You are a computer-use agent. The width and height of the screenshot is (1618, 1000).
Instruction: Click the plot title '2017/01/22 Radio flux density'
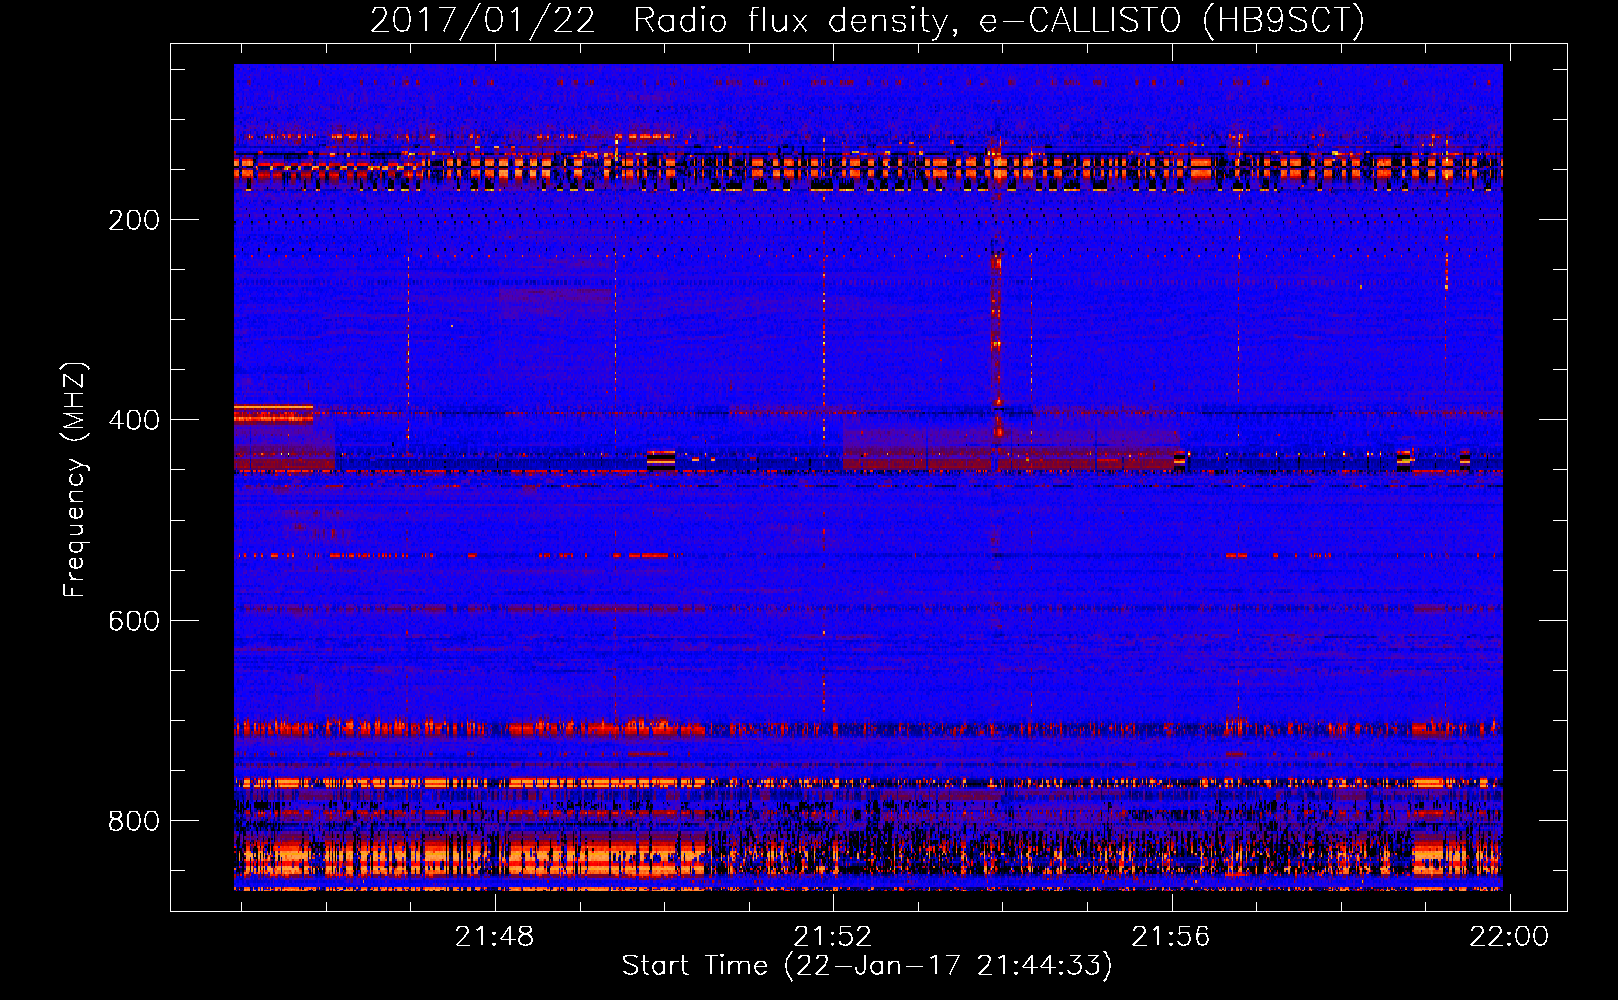click(x=867, y=20)
